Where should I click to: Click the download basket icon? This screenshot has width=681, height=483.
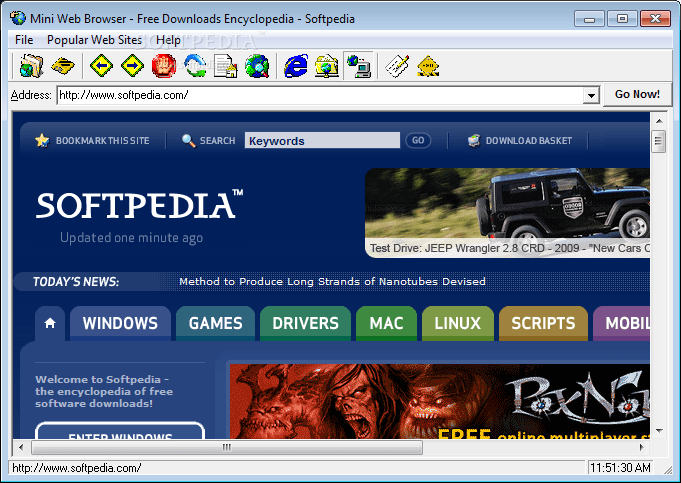[474, 140]
